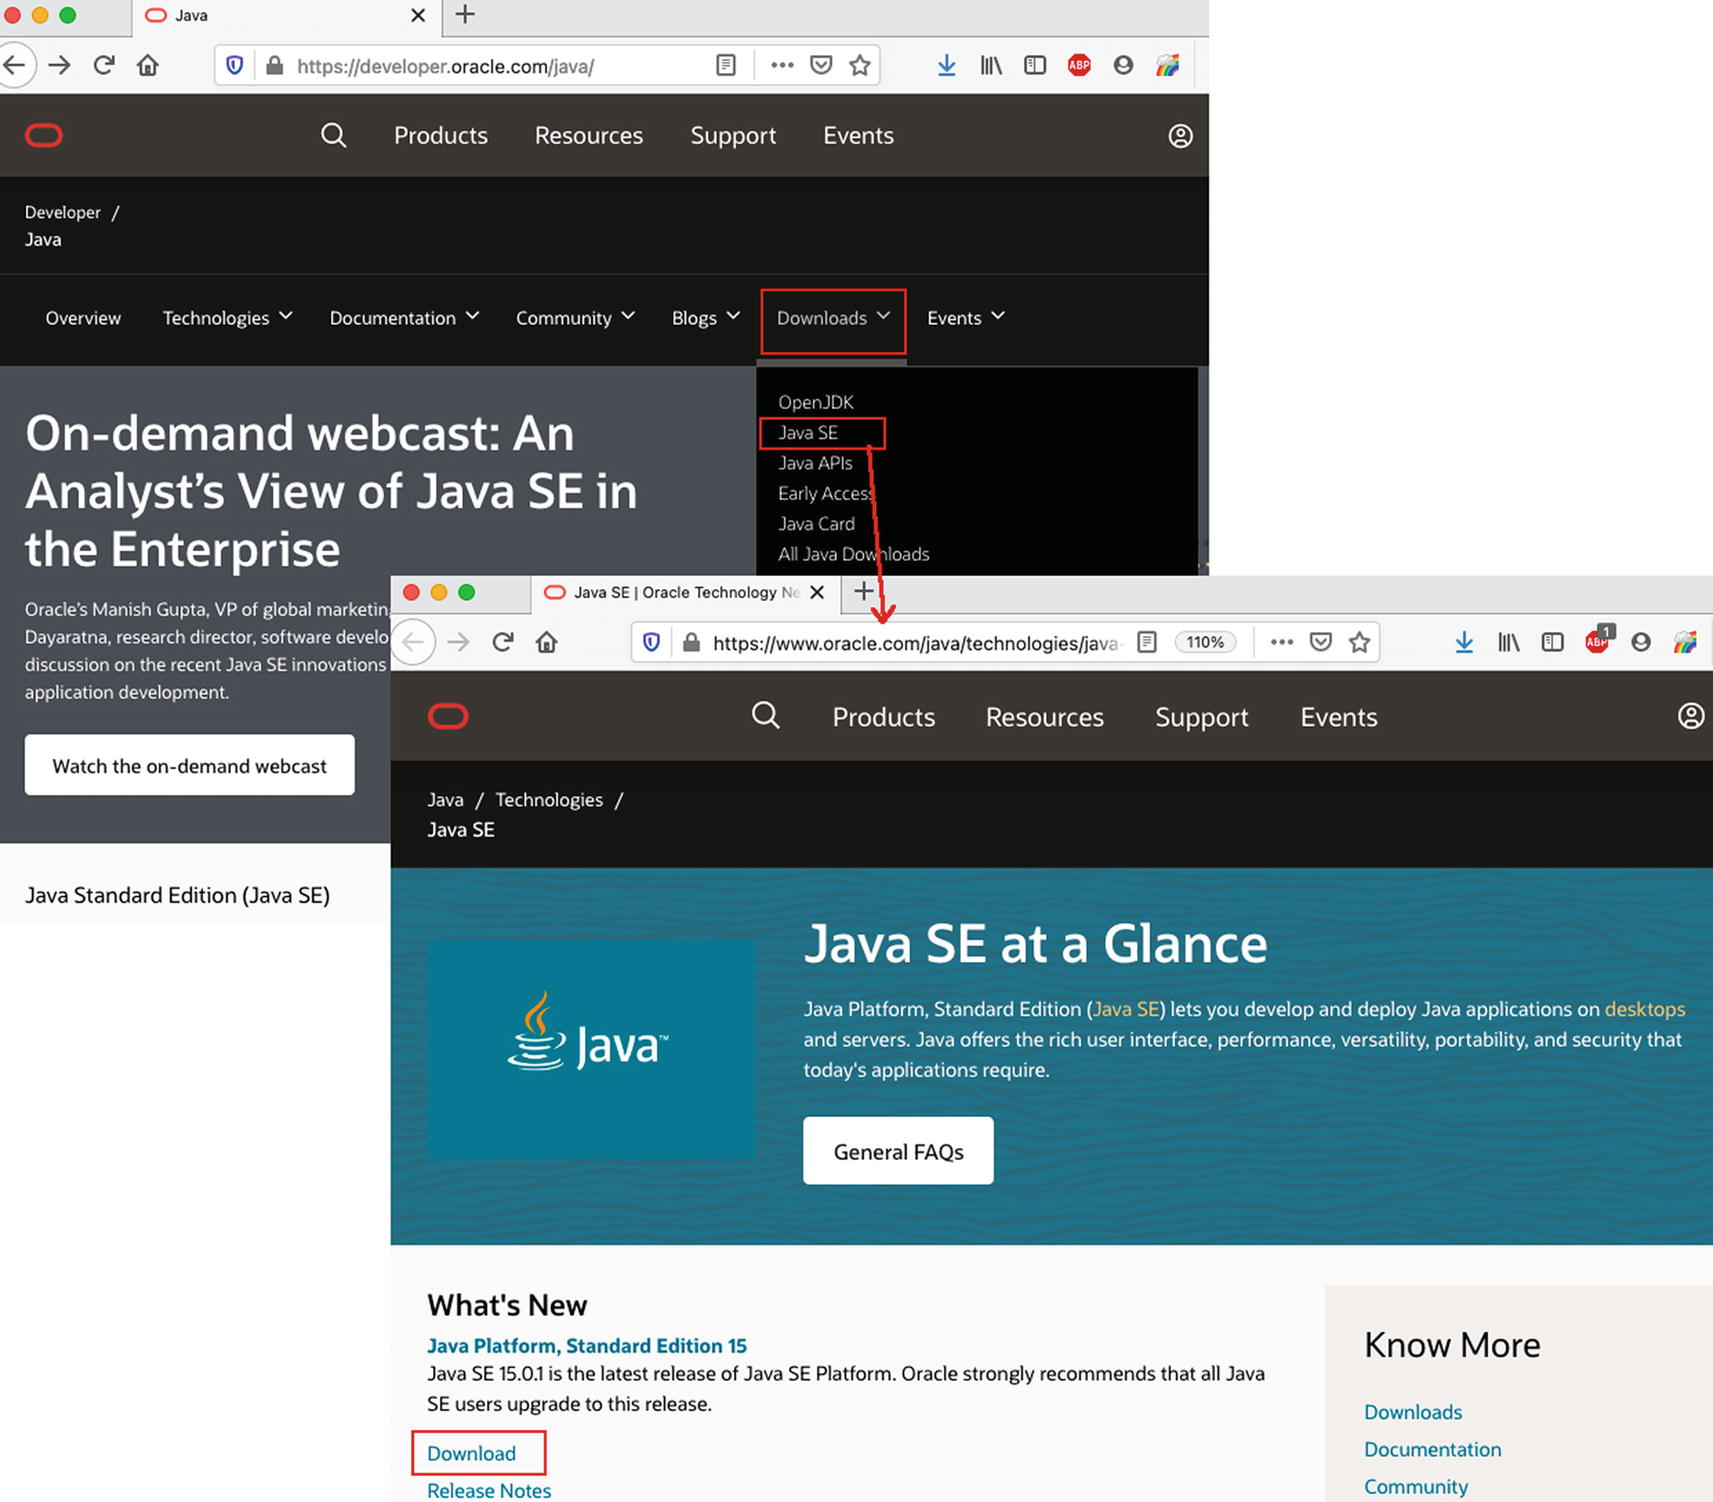Open Firefox account icon in back window
Screen dimensions: 1713x1502
pos(1123,65)
